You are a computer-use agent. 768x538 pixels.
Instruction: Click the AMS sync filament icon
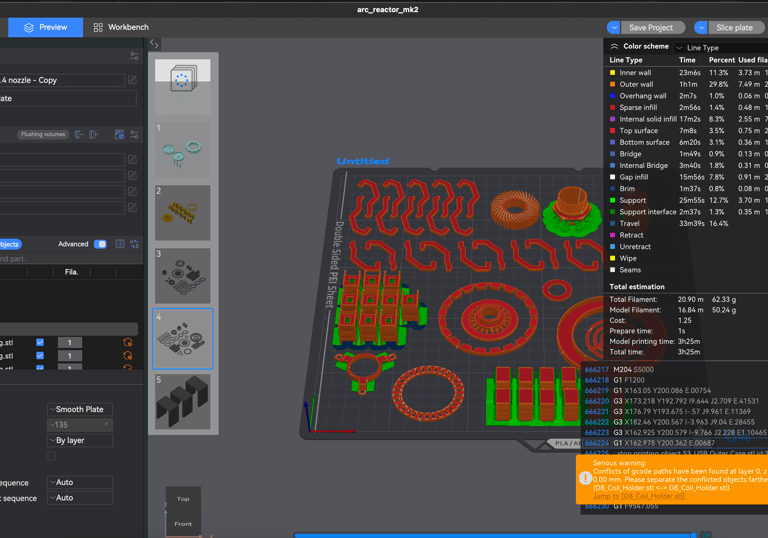(119, 134)
